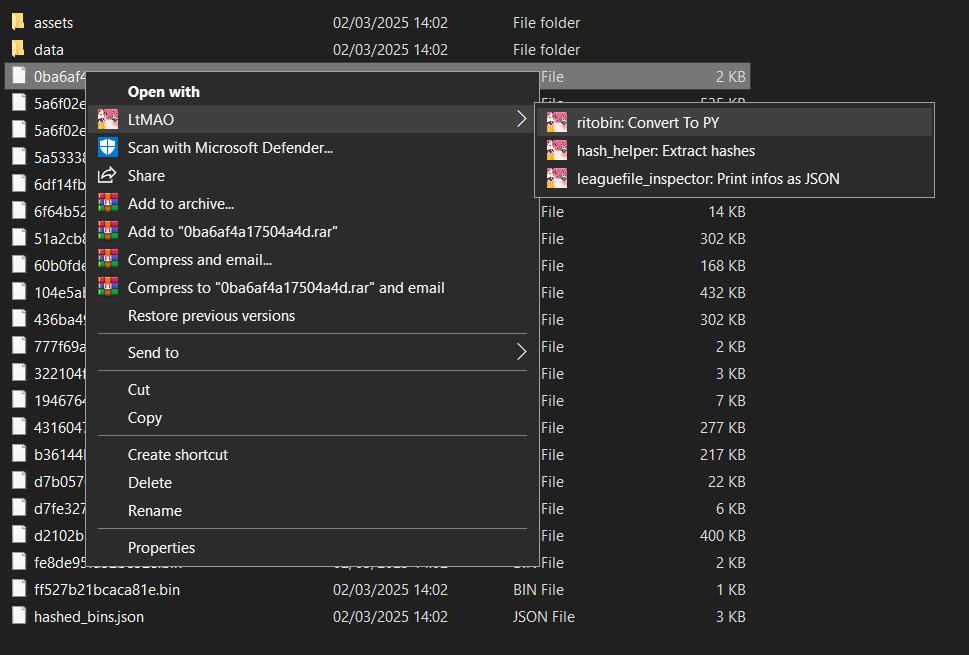
Task: Expand the LtMAO submenu arrow
Action: tap(521, 120)
